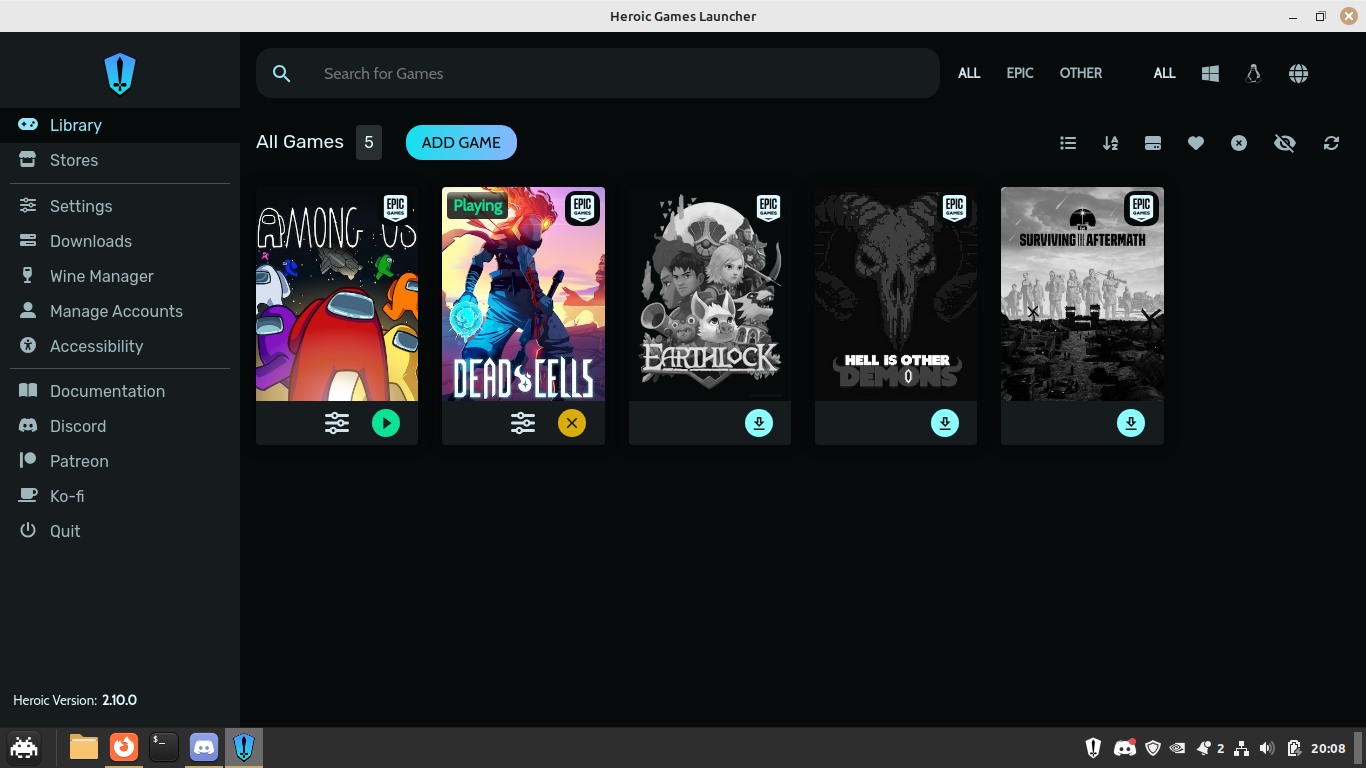Open Settings from the sidebar
The height and width of the screenshot is (768, 1366).
click(120, 206)
